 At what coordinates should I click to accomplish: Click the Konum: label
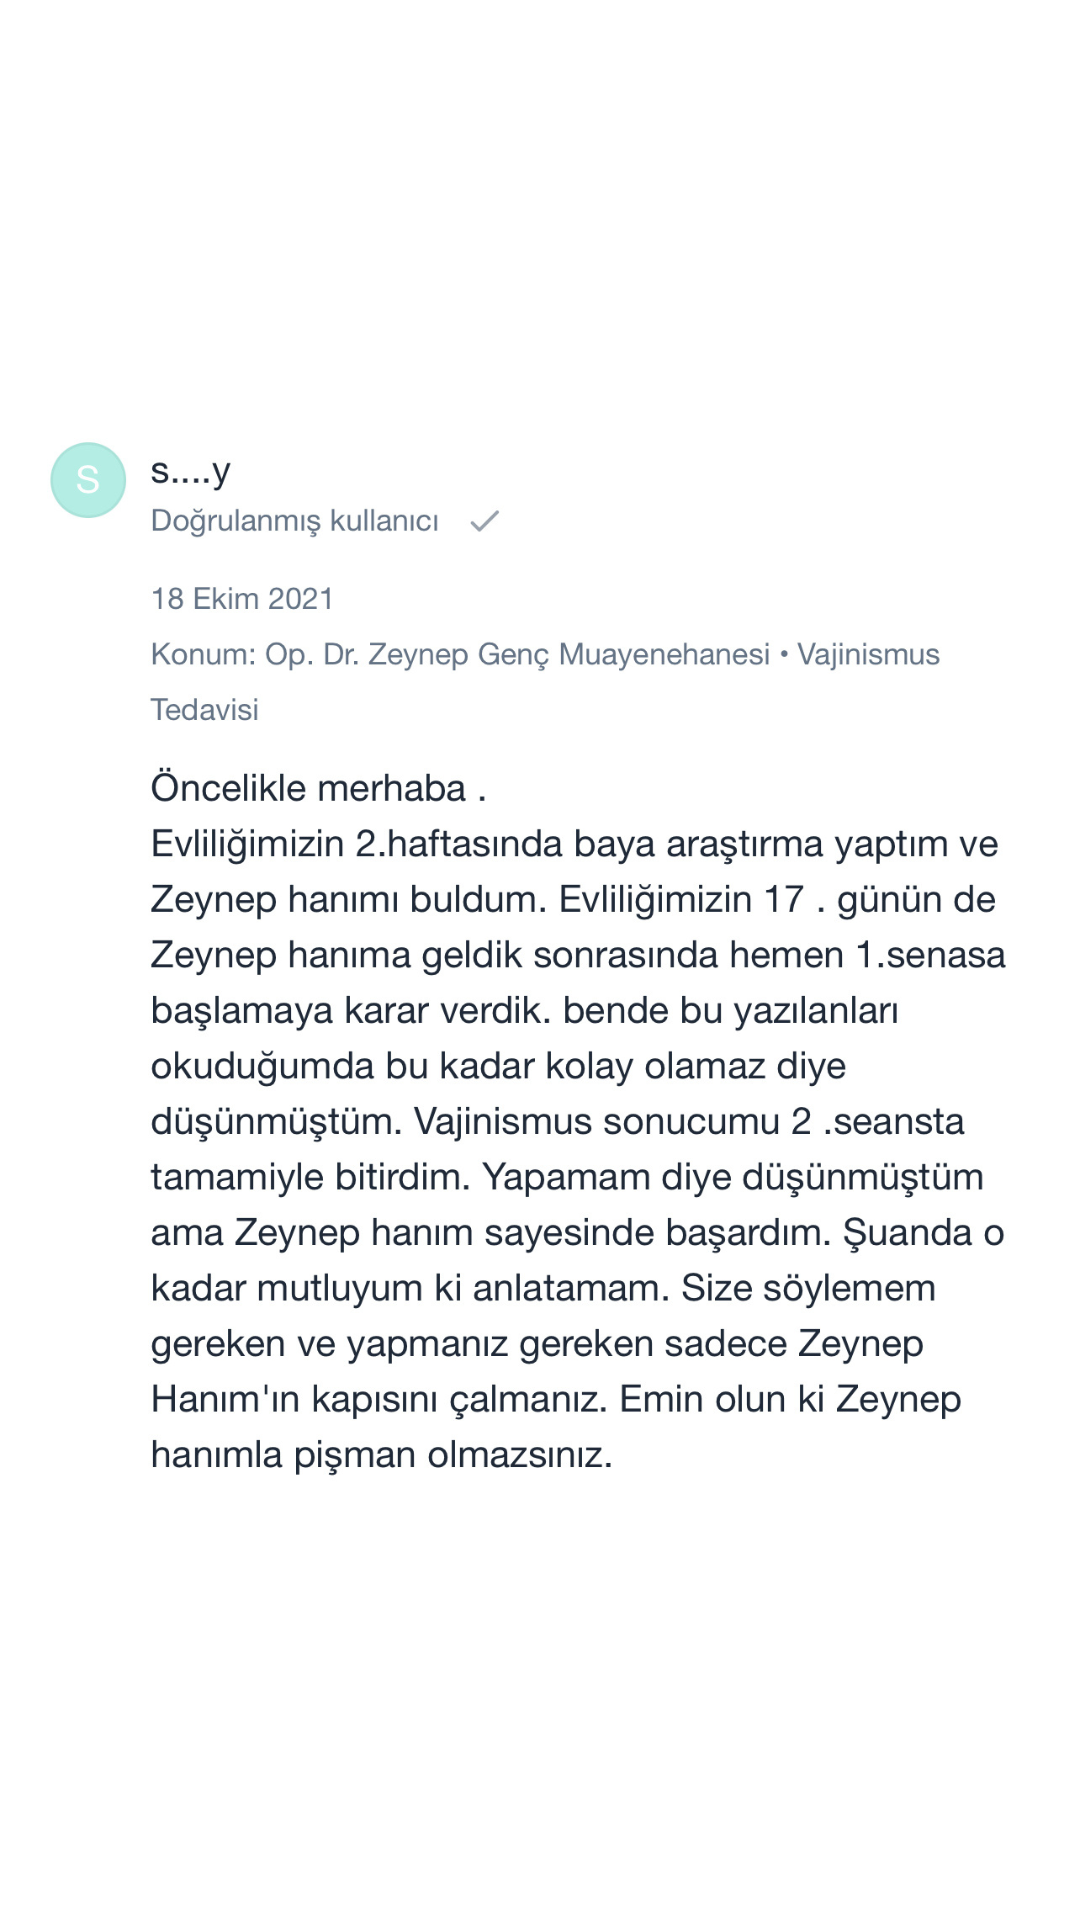point(203,654)
